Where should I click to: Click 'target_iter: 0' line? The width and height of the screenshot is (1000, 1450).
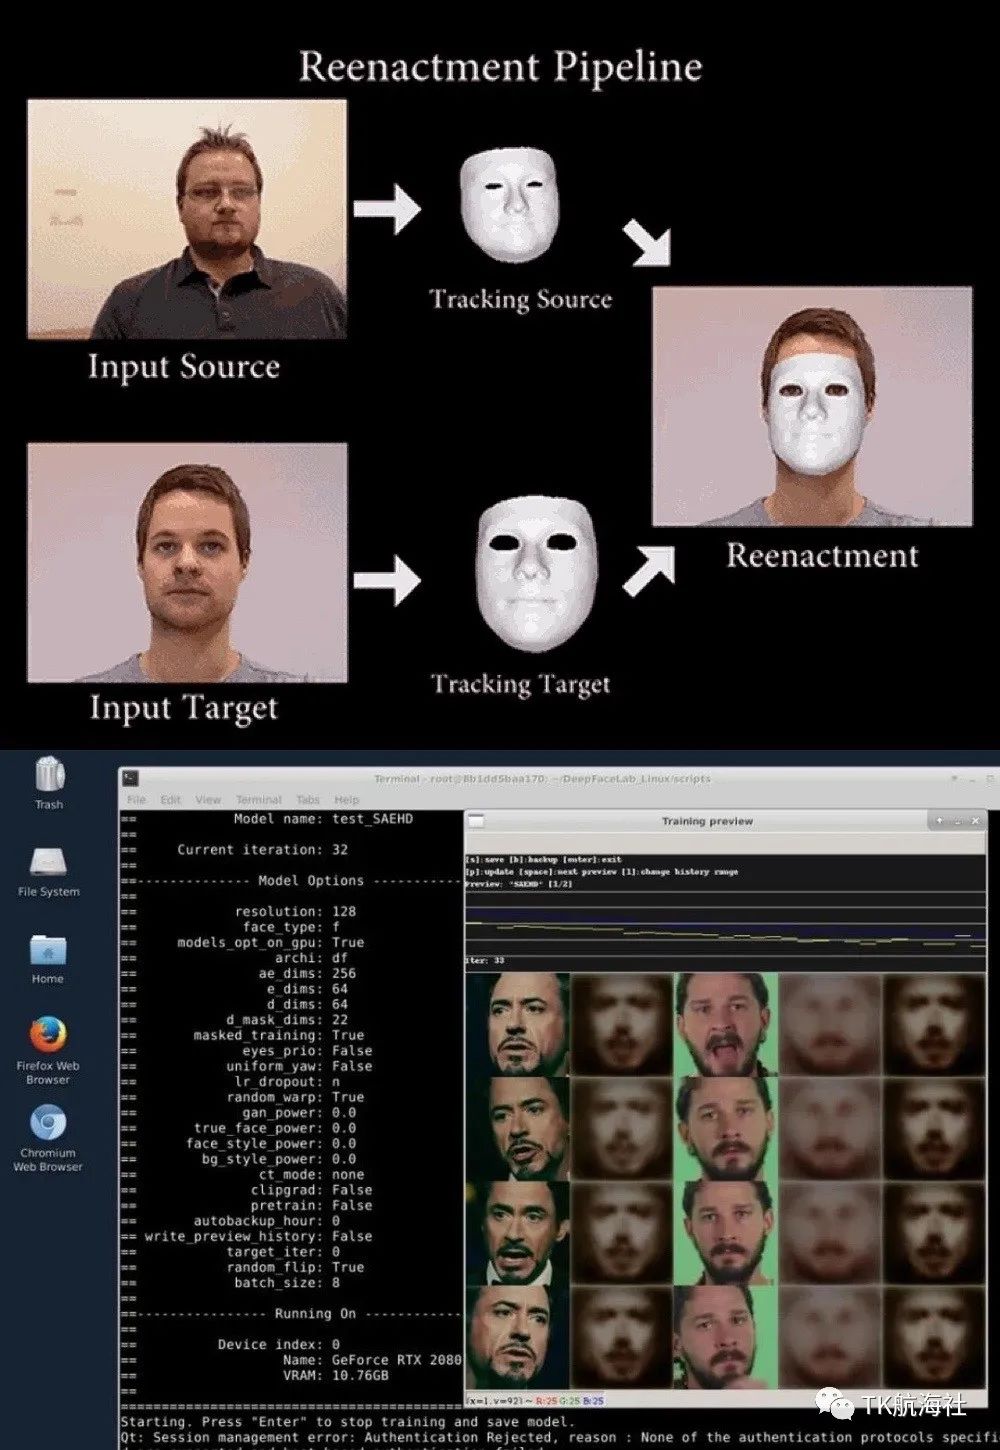283,1252
